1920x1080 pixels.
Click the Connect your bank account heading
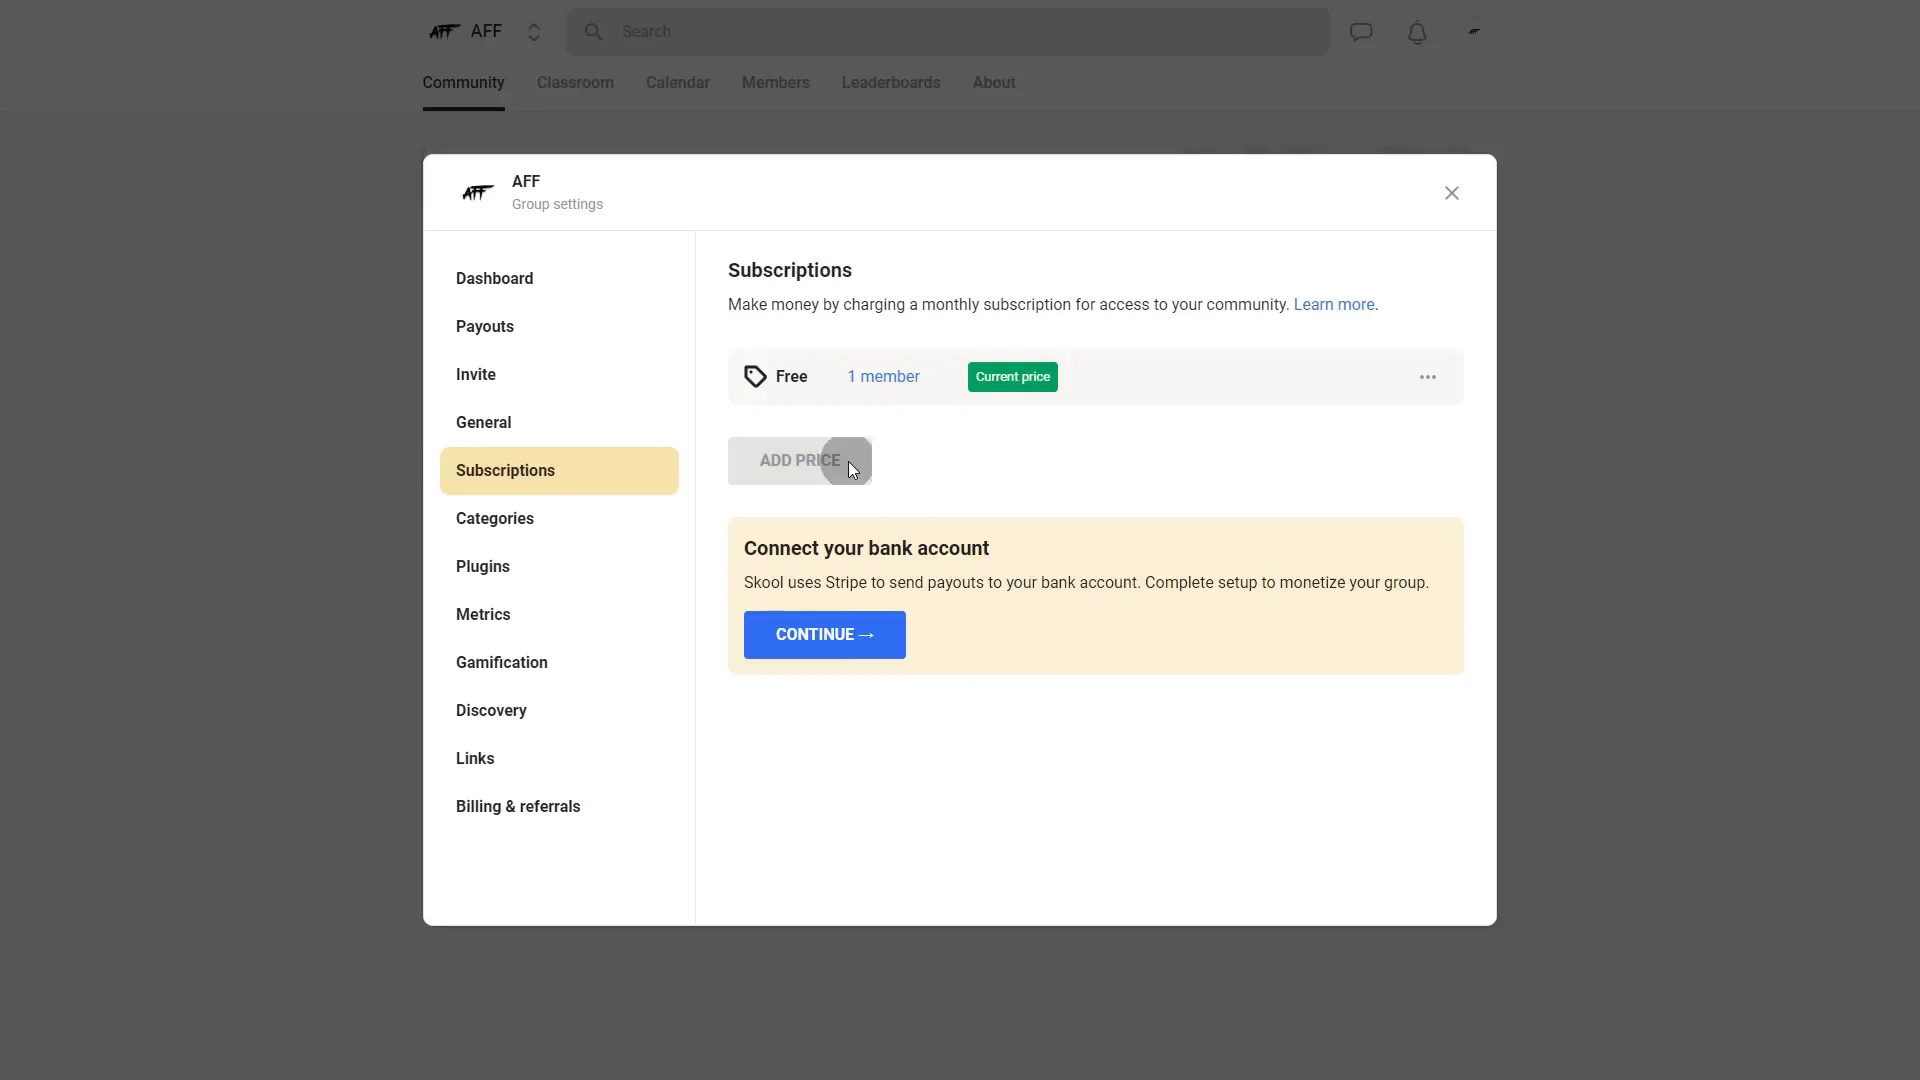(x=866, y=549)
